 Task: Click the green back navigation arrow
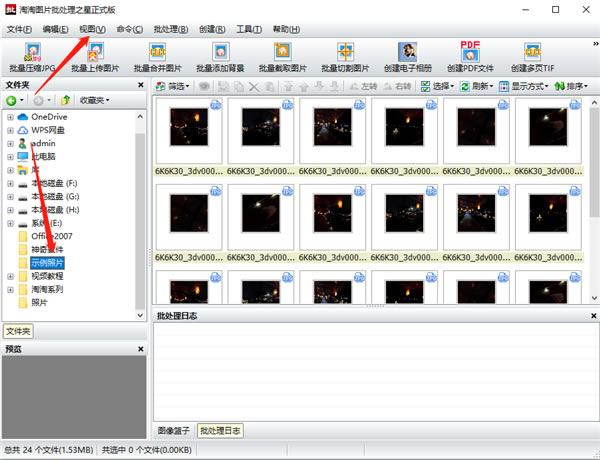click(11, 100)
